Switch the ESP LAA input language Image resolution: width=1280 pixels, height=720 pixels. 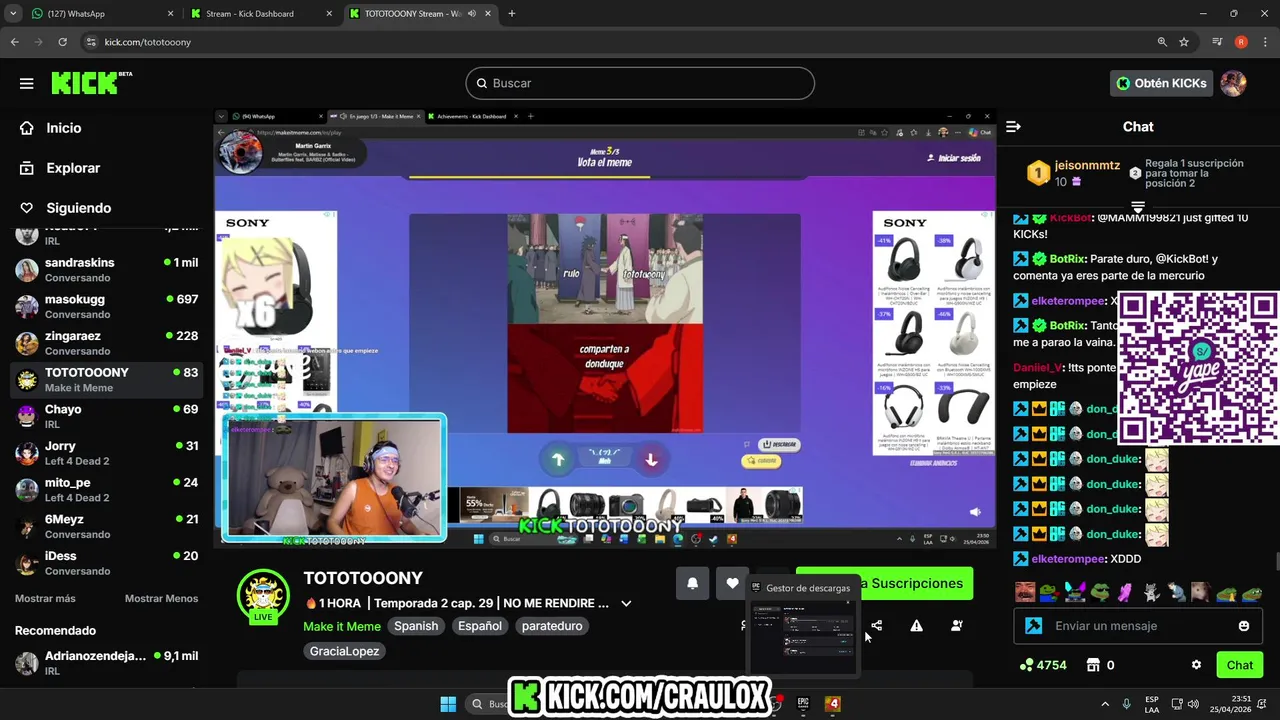point(1152,704)
